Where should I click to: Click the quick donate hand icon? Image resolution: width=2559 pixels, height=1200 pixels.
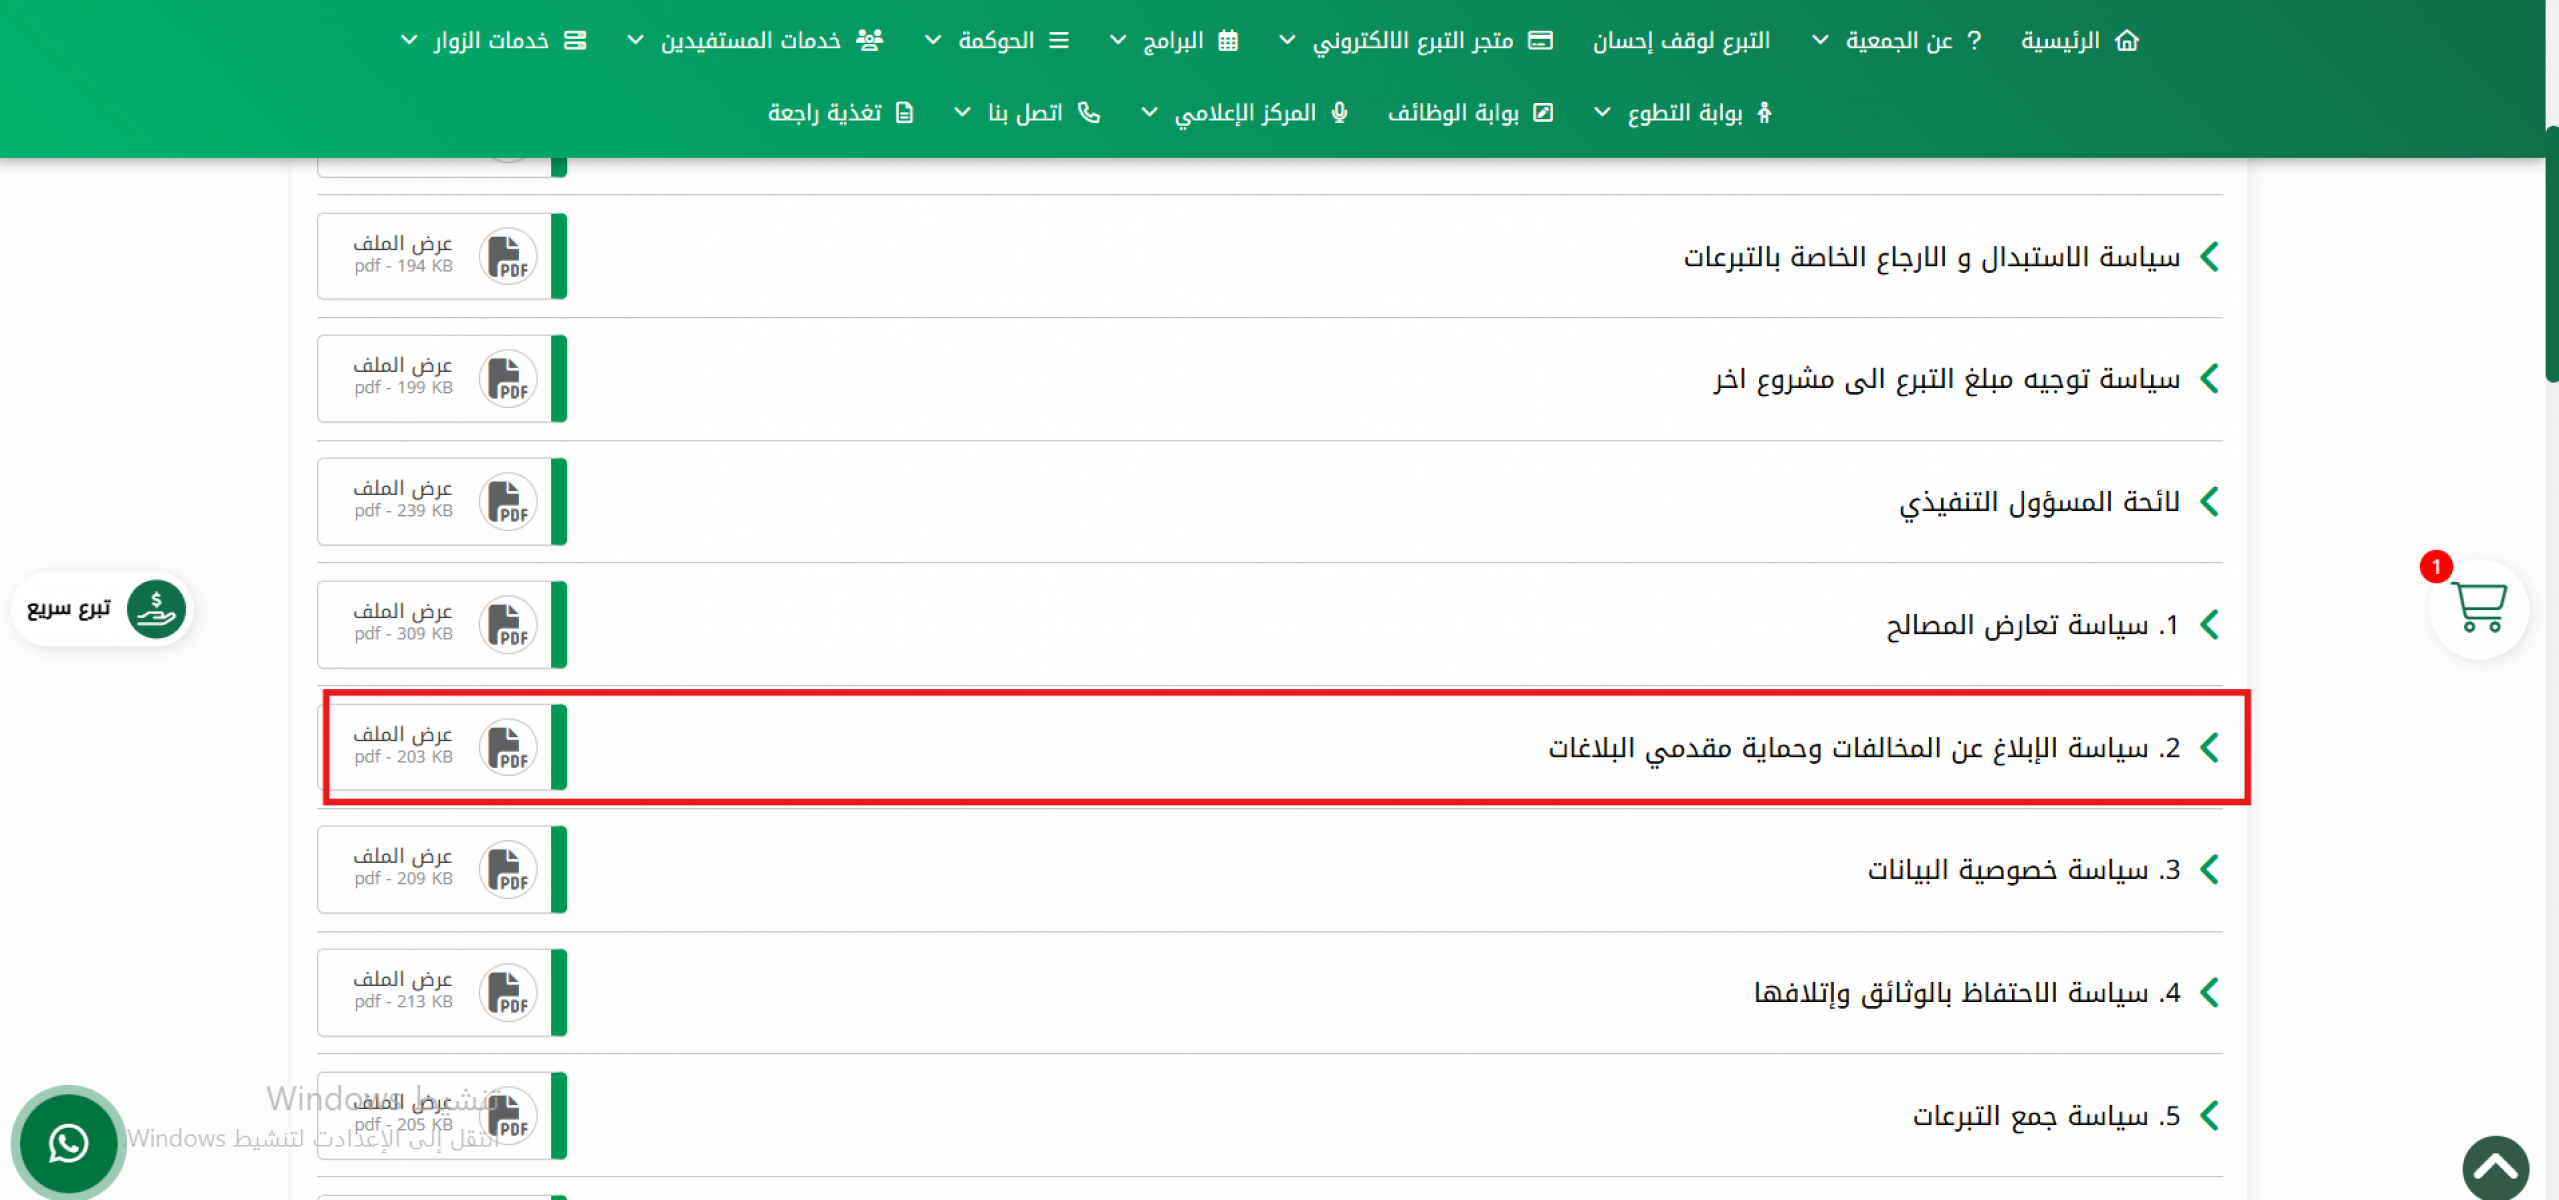(156, 608)
